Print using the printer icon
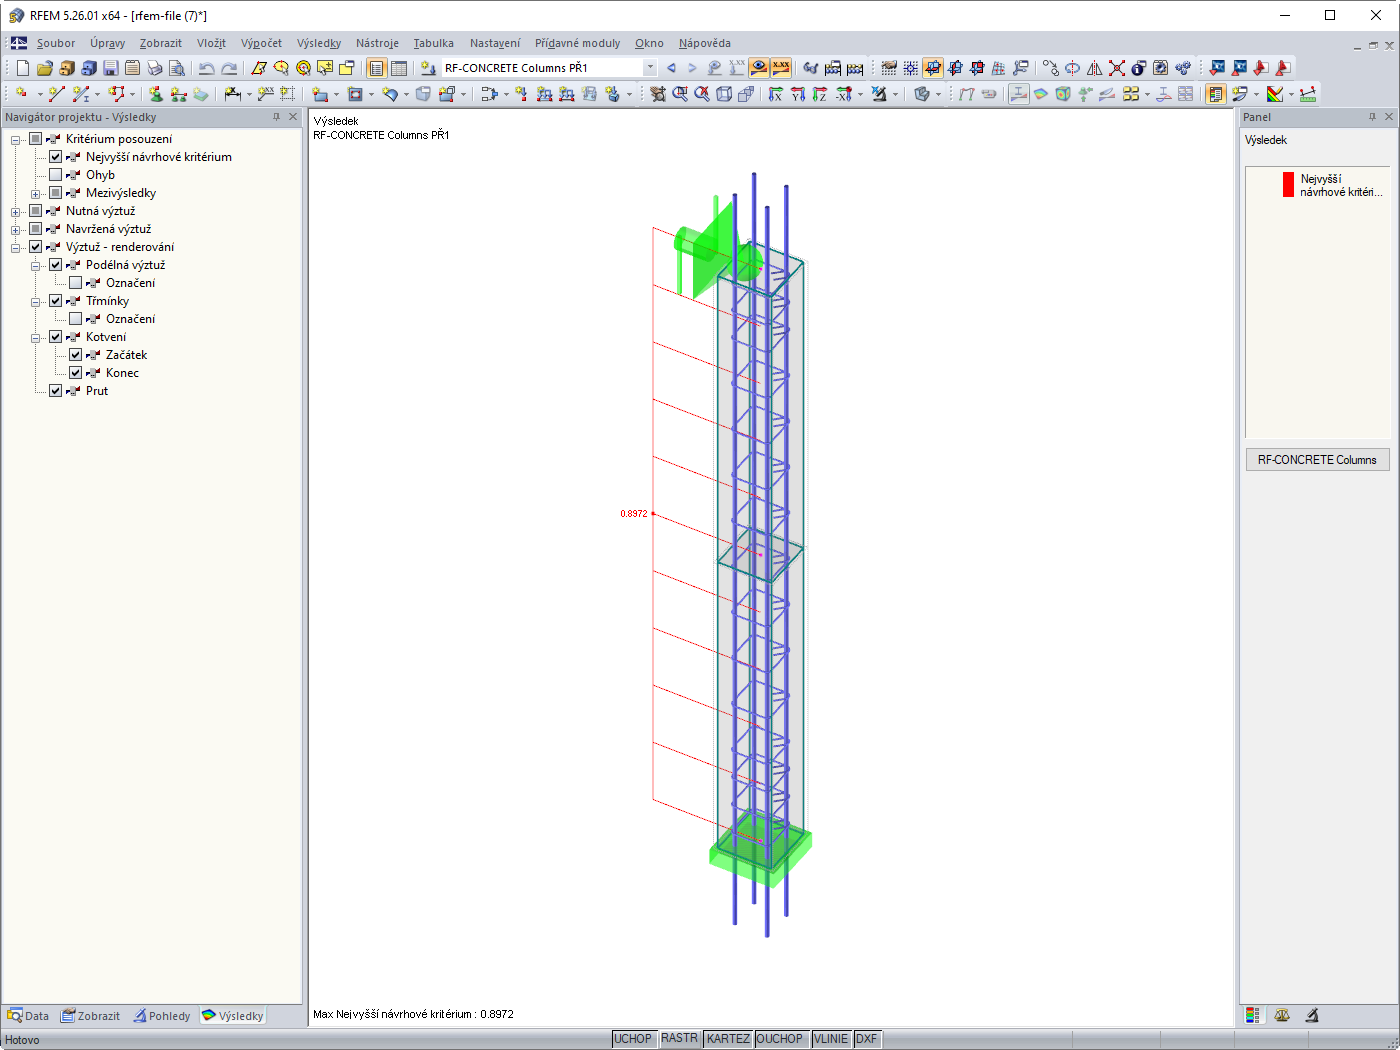 pos(155,68)
